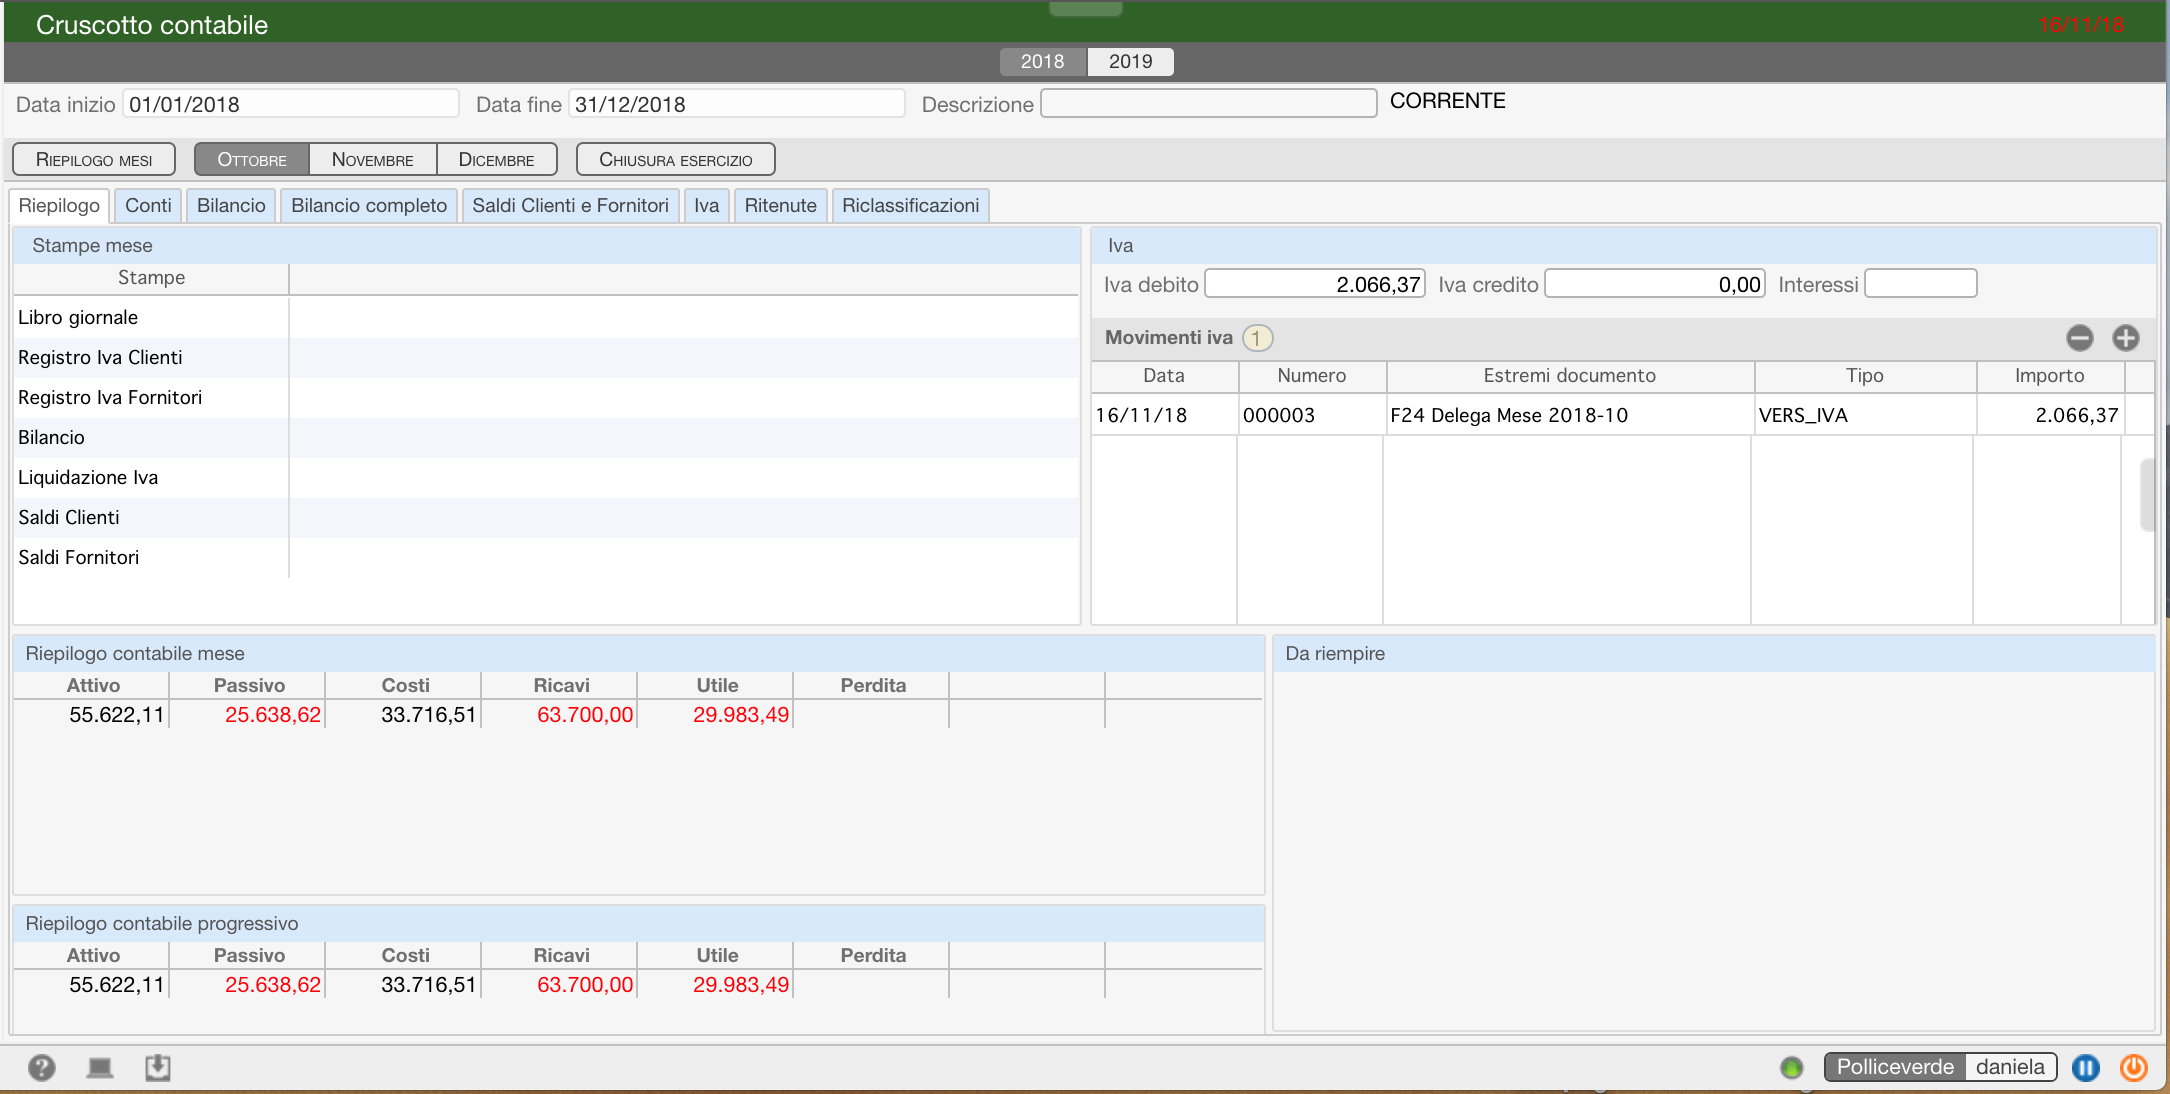Select the Novembre month button
Image resolution: width=2170 pixels, height=1094 pixels.
coord(373,160)
